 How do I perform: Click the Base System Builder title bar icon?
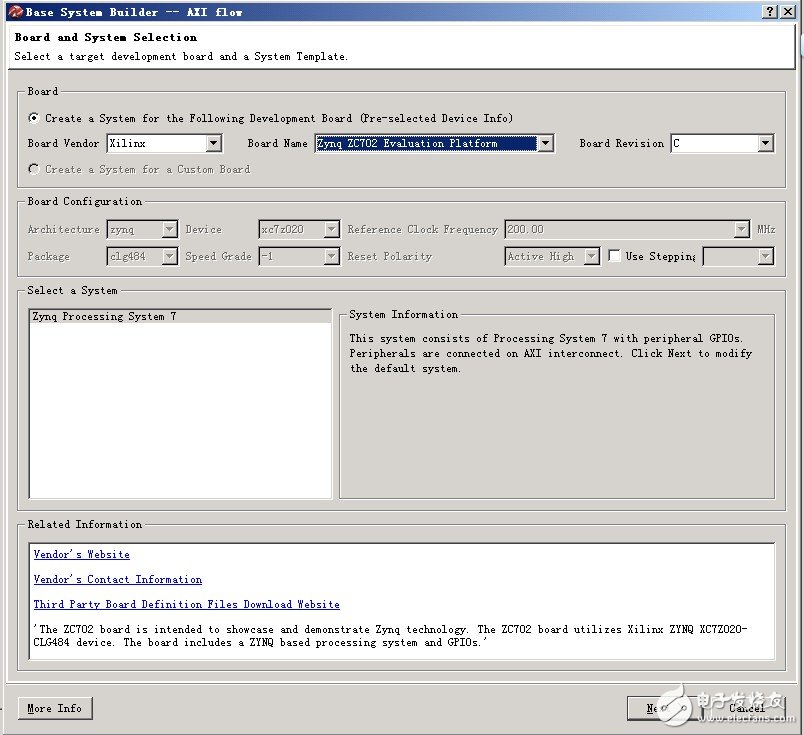[13, 12]
